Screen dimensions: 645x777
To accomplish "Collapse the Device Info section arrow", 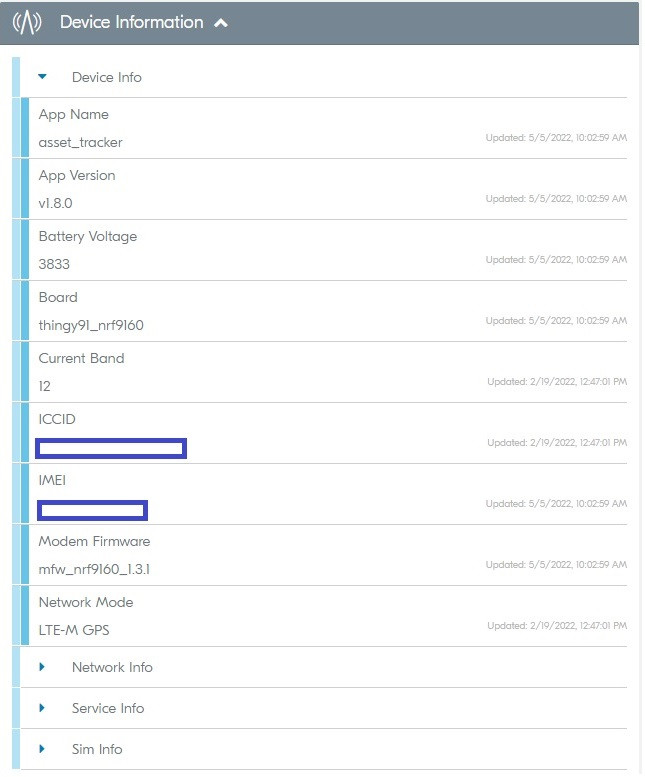I will [43, 77].
